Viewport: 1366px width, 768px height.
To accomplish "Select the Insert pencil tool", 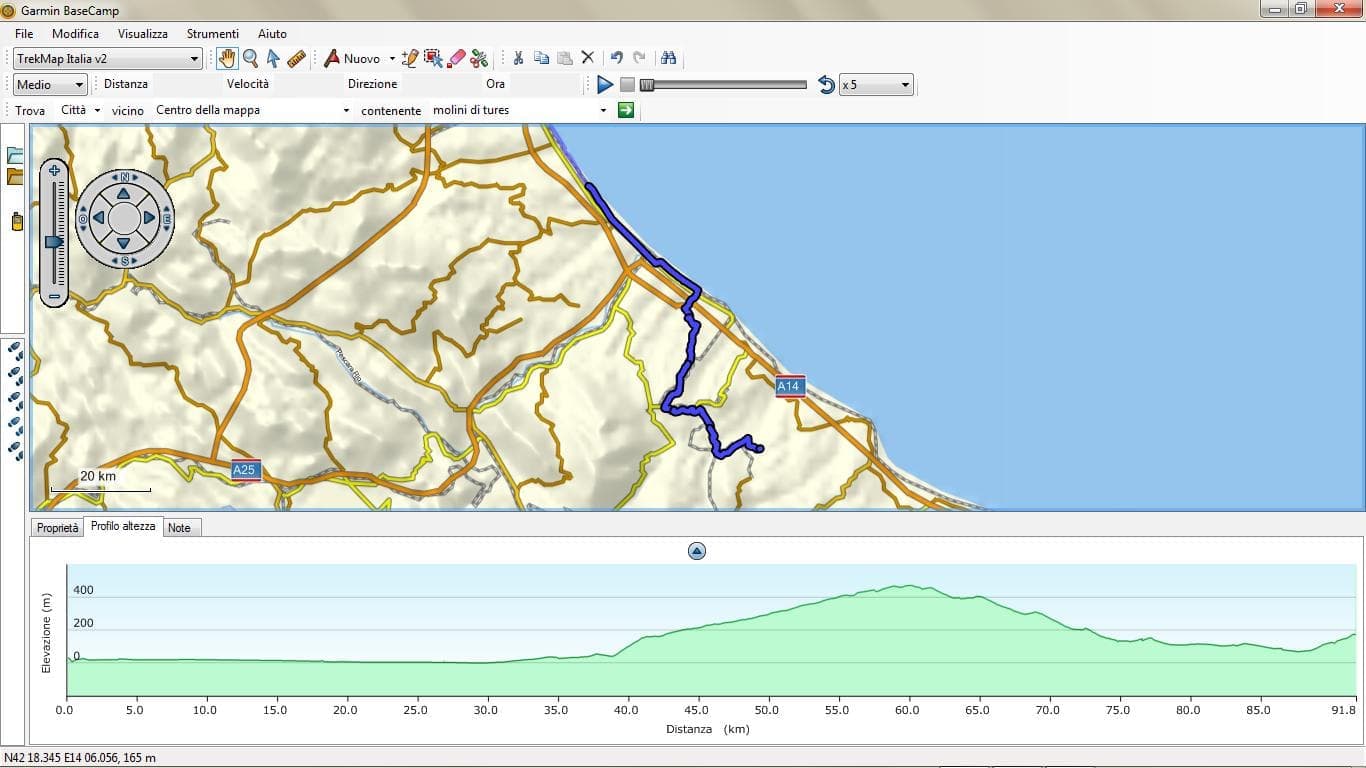I will pos(410,58).
